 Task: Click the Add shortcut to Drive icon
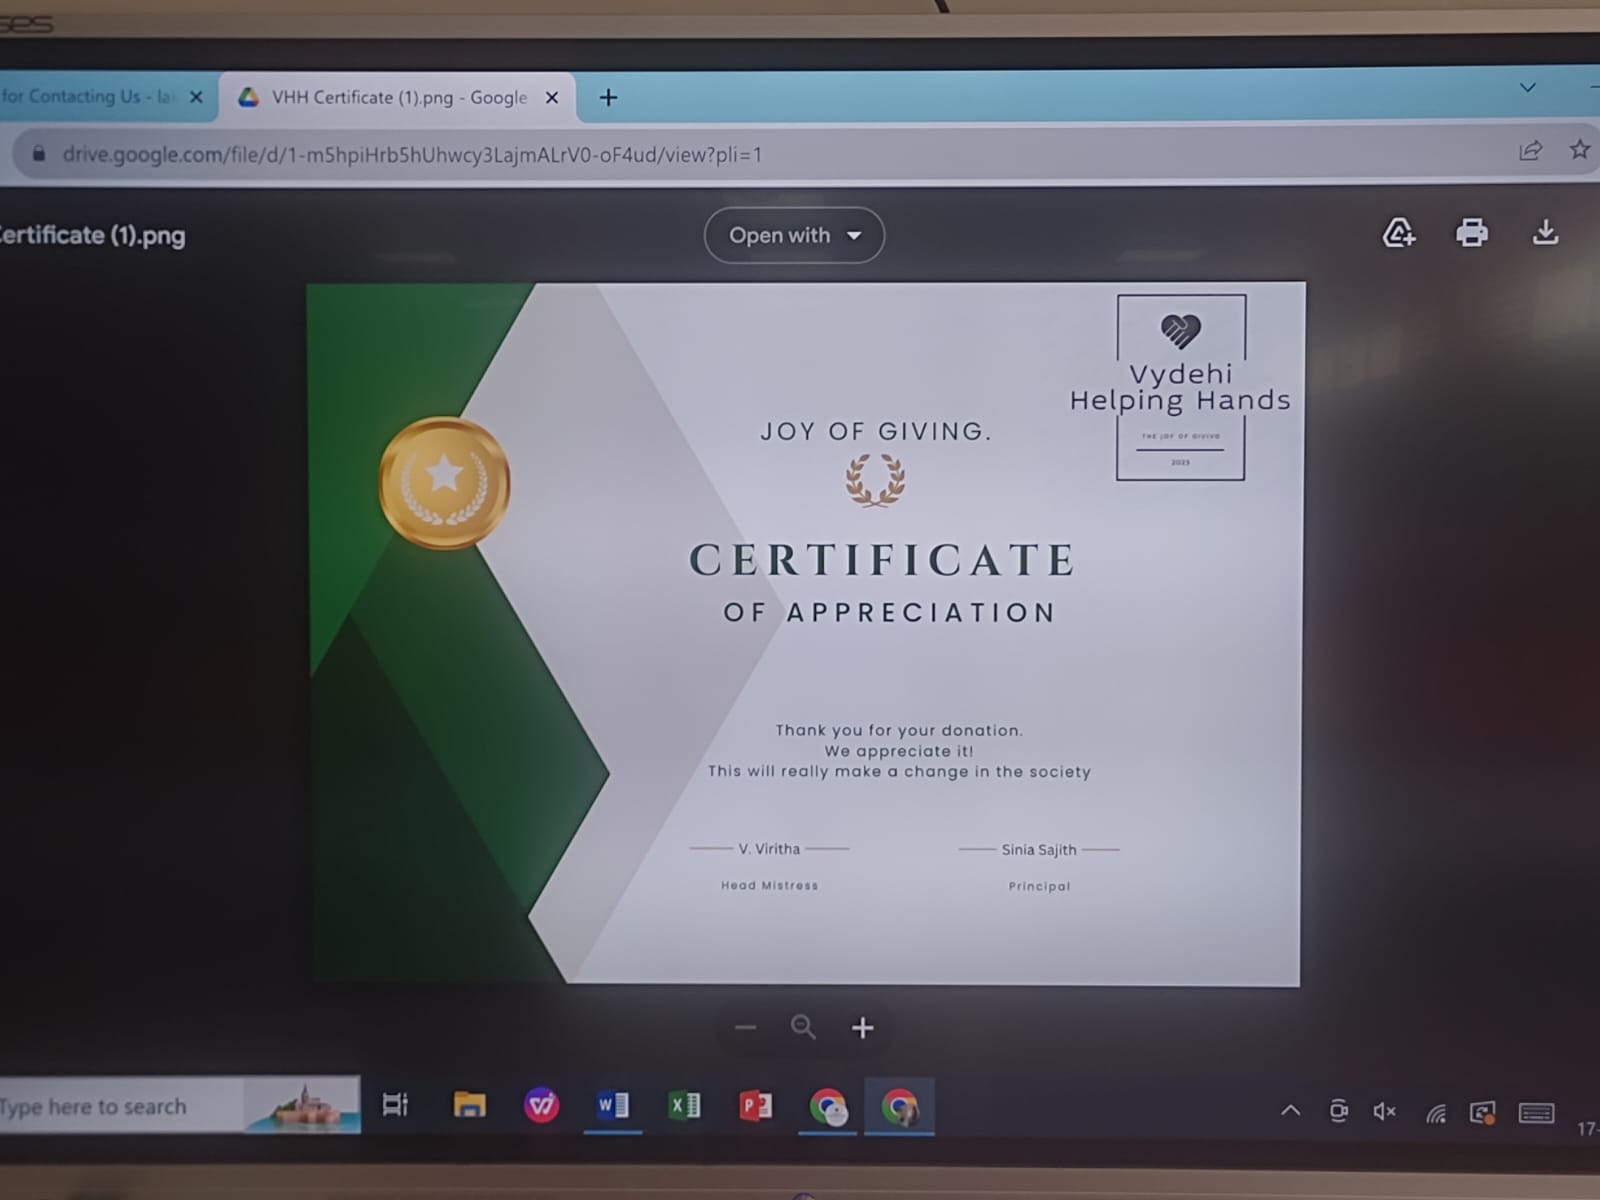(1398, 233)
